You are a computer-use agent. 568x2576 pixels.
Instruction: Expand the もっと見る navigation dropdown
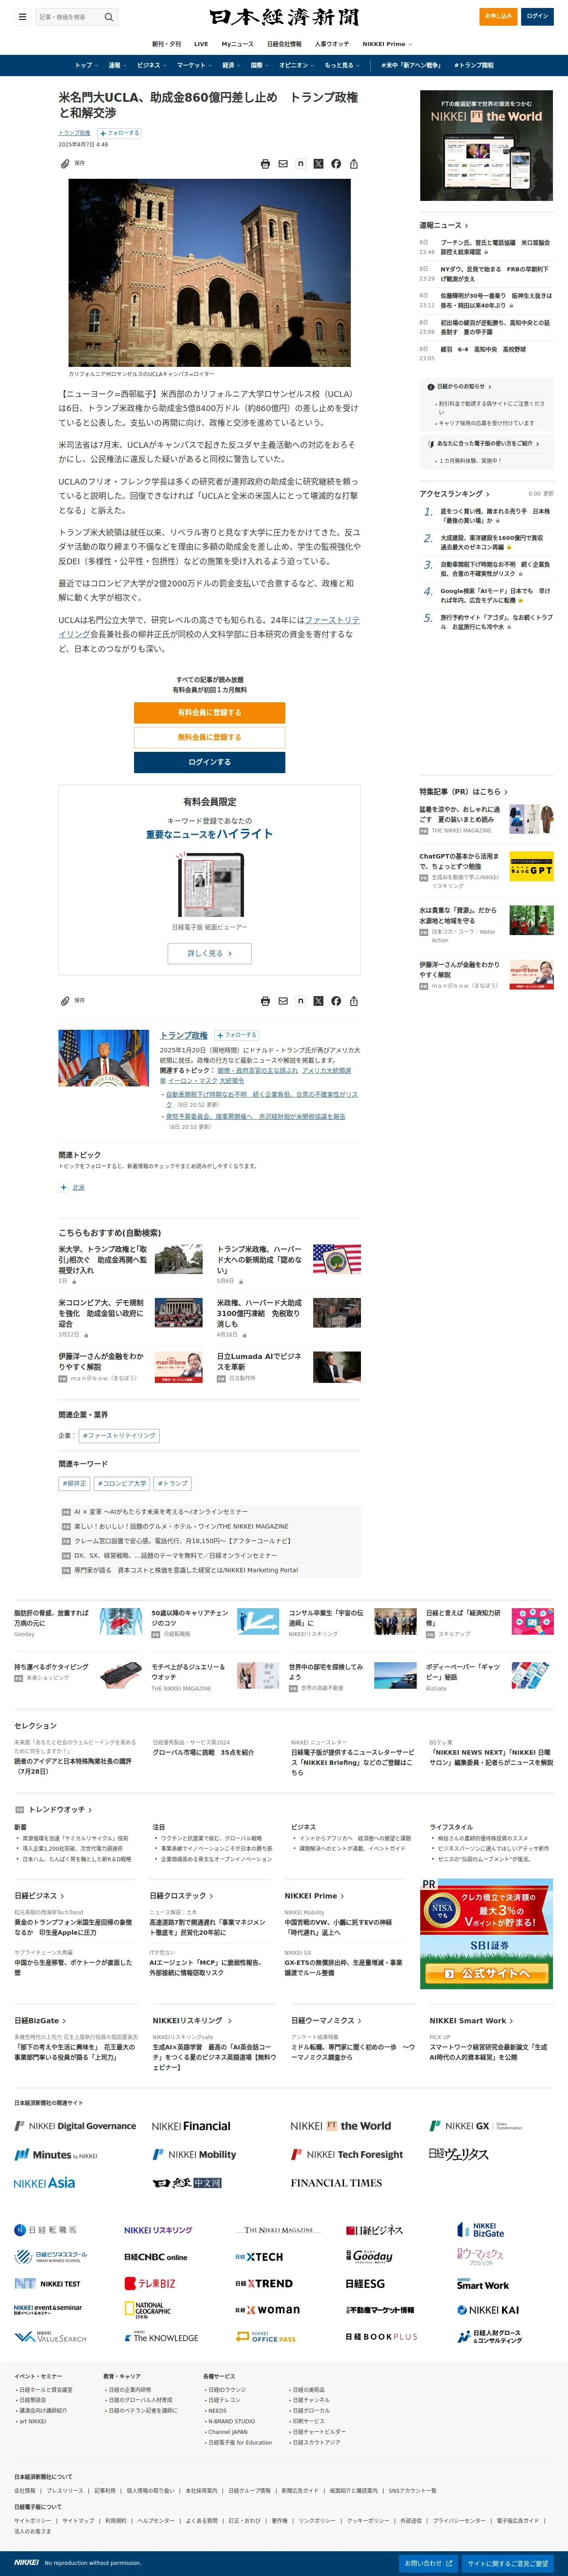click(x=342, y=65)
